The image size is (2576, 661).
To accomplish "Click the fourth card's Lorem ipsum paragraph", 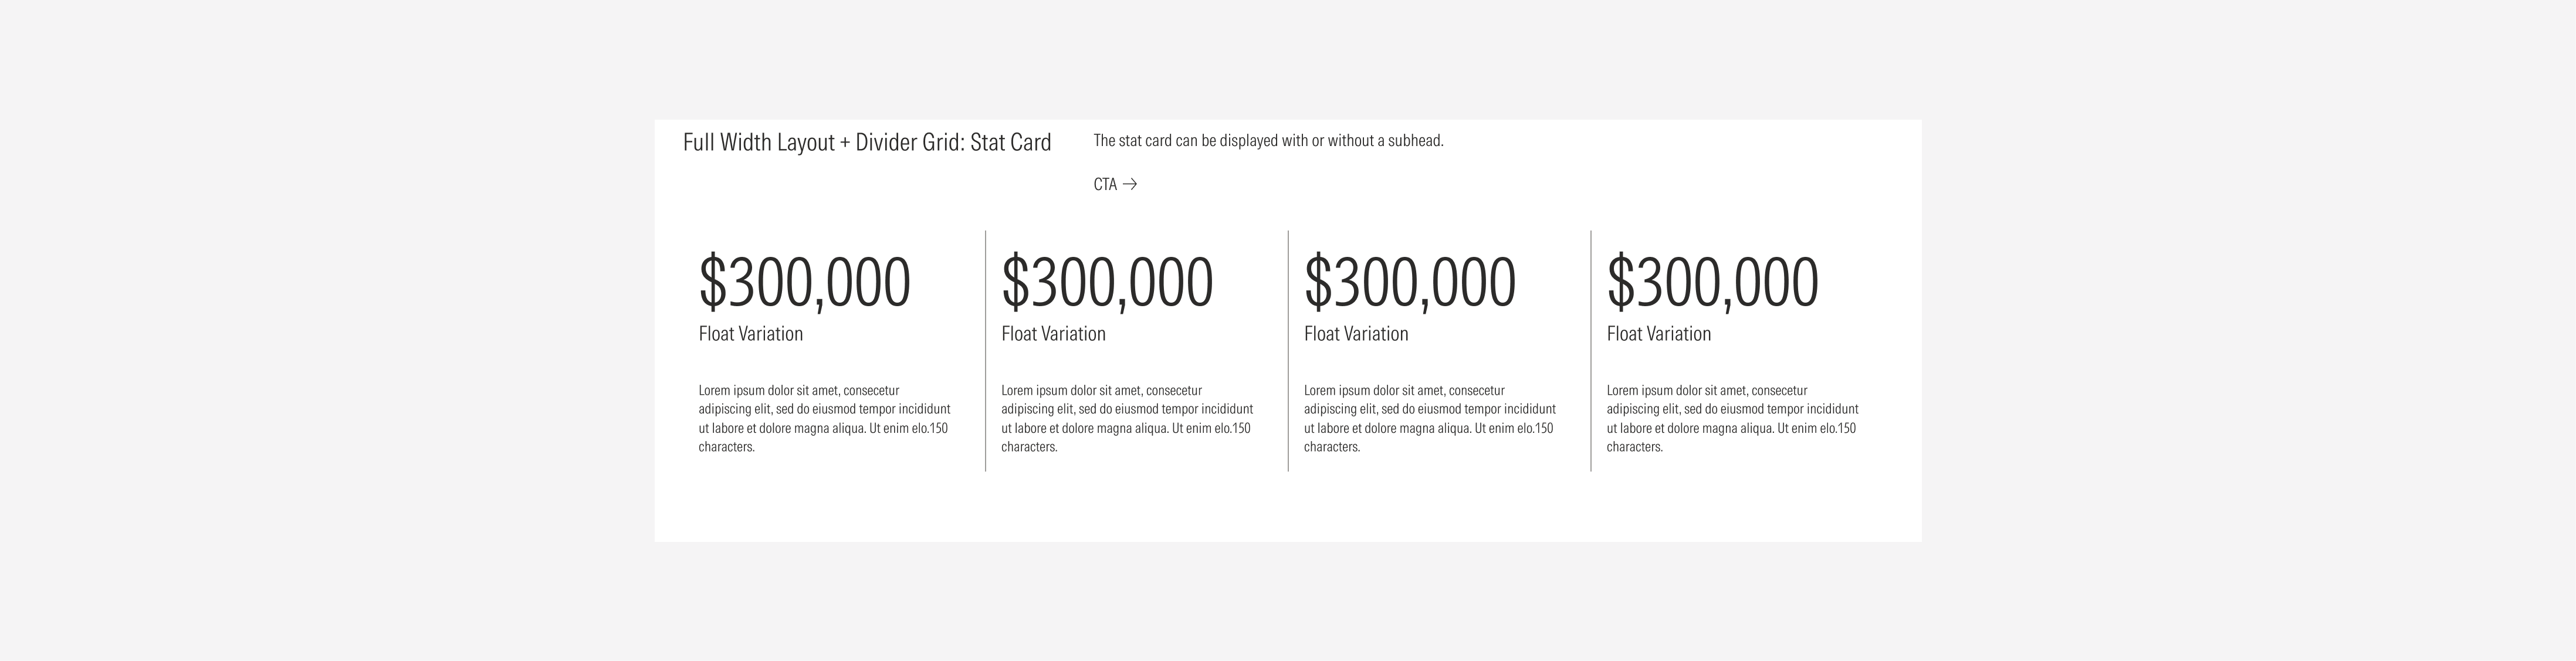I will pyautogui.click(x=1733, y=418).
